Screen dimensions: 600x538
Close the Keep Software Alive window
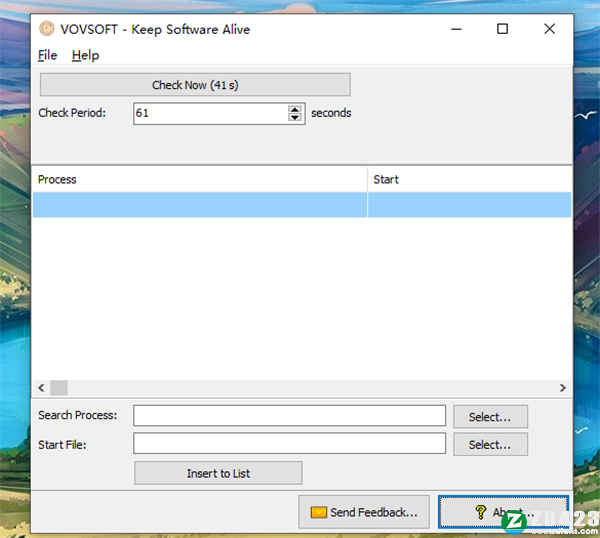tap(549, 29)
